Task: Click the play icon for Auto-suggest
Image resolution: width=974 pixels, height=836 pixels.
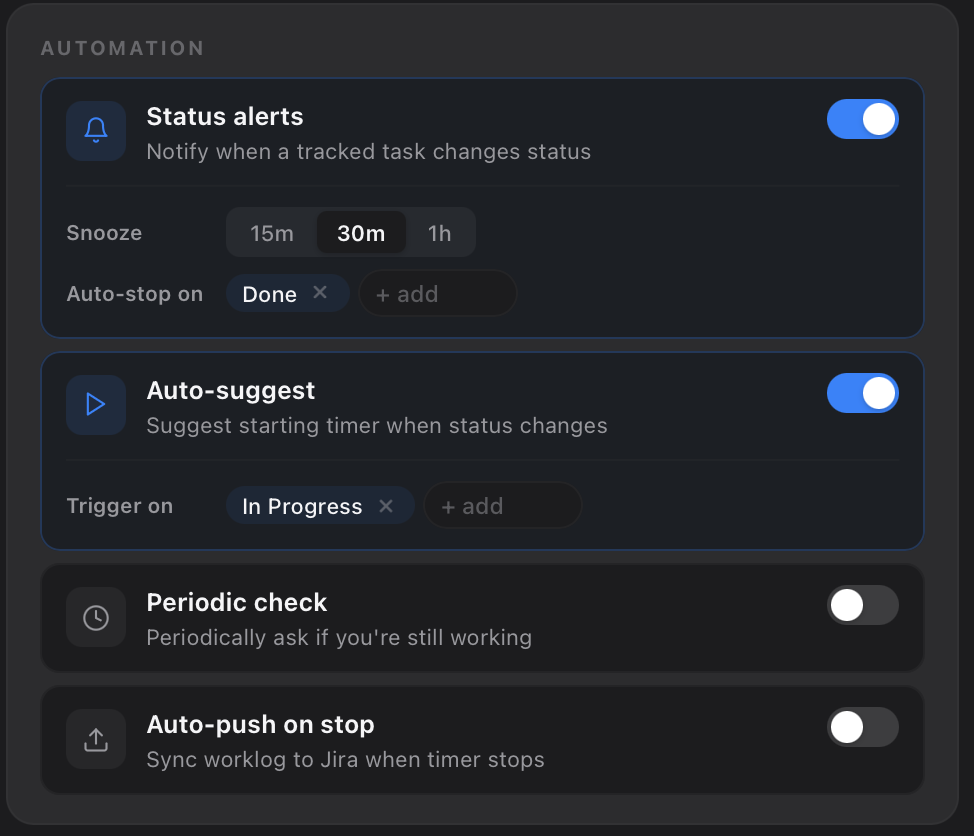Action: point(96,404)
